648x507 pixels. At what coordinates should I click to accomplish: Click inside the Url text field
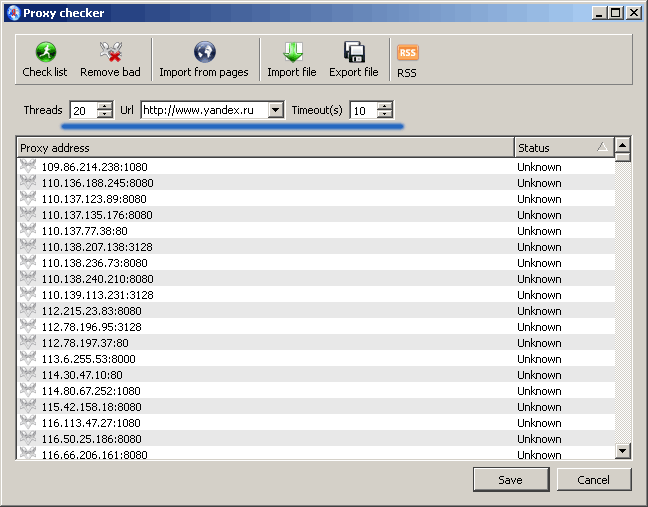pos(205,110)
